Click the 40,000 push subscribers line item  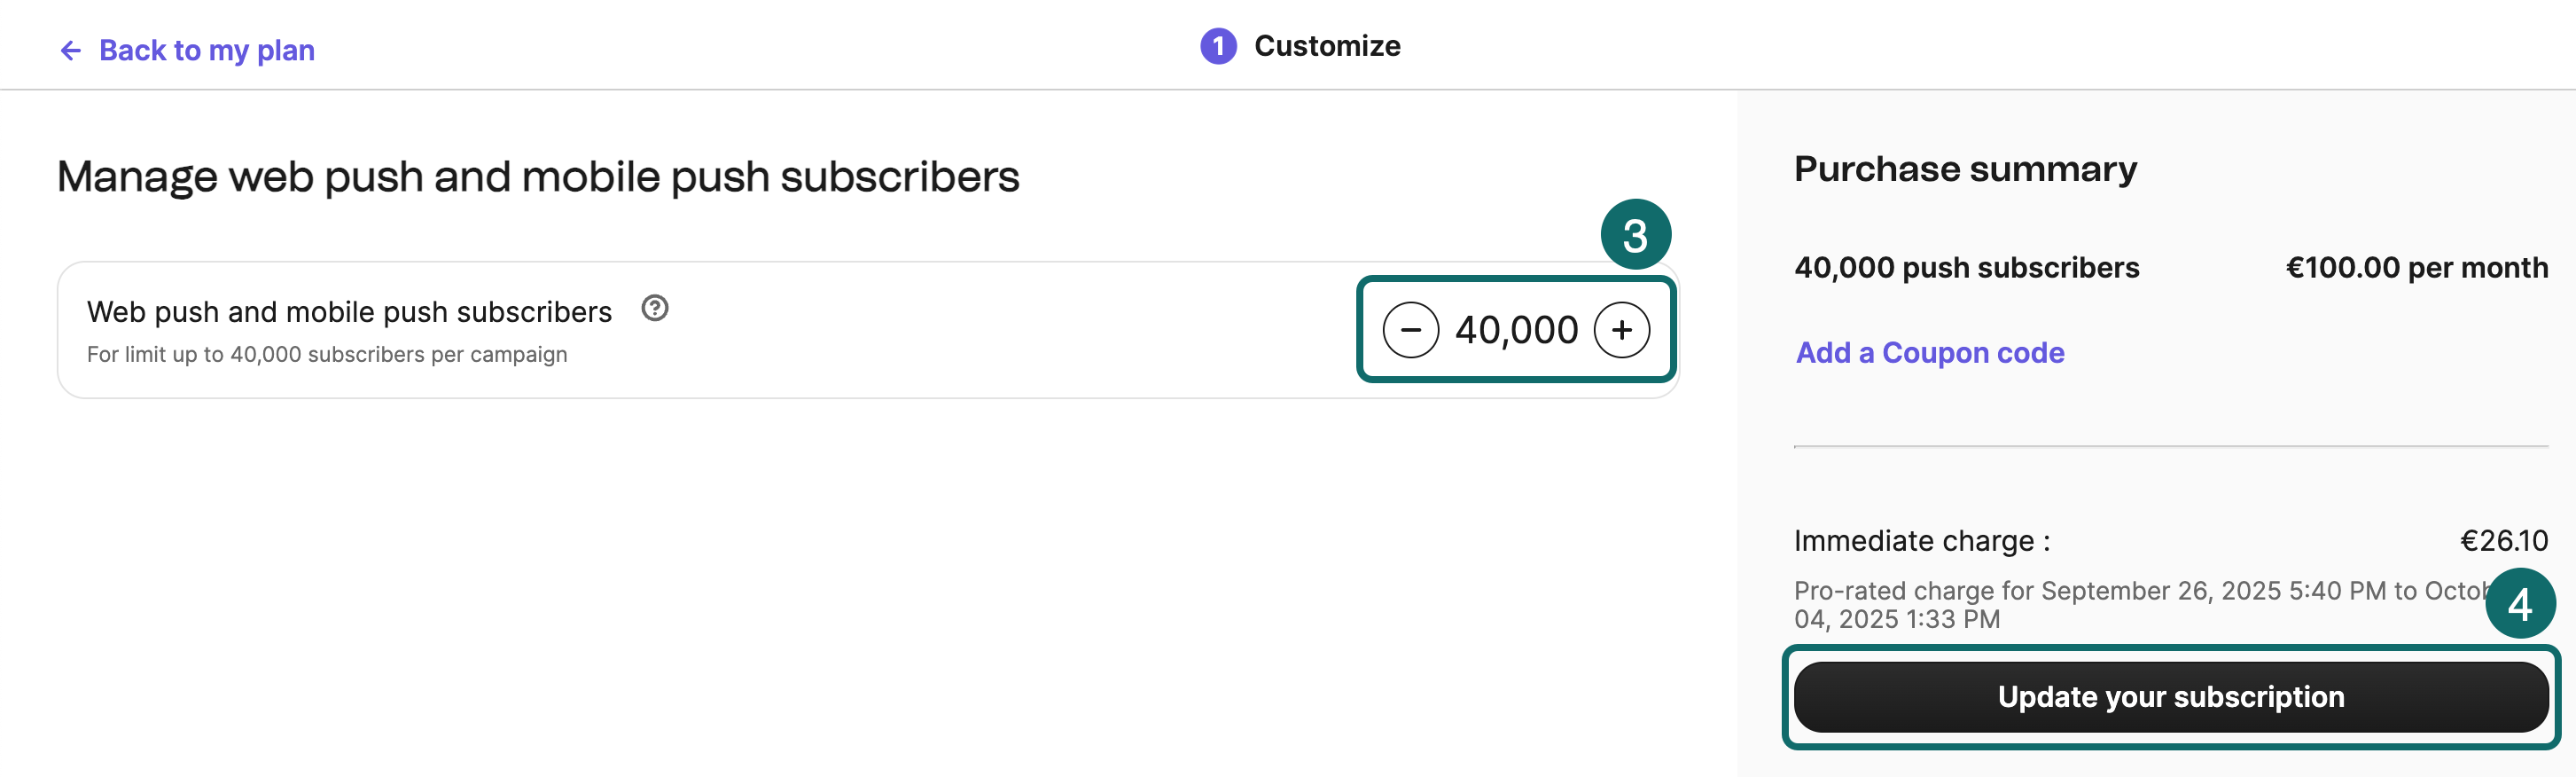[x=1967, y=267]
